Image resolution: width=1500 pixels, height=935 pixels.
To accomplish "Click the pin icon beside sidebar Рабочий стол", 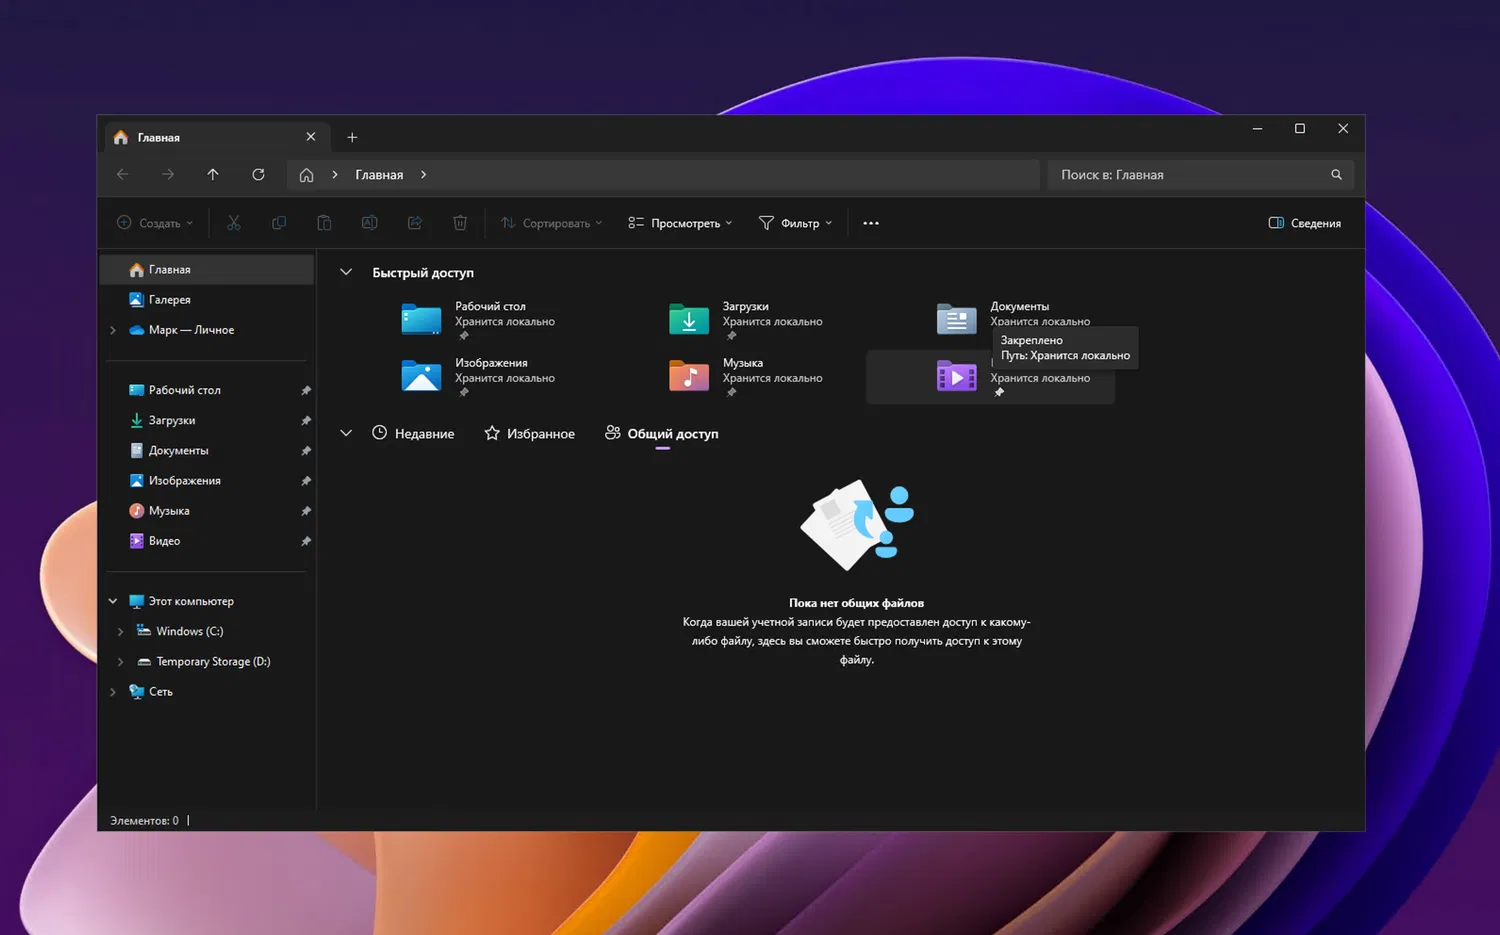I will [x=306, y=390].
